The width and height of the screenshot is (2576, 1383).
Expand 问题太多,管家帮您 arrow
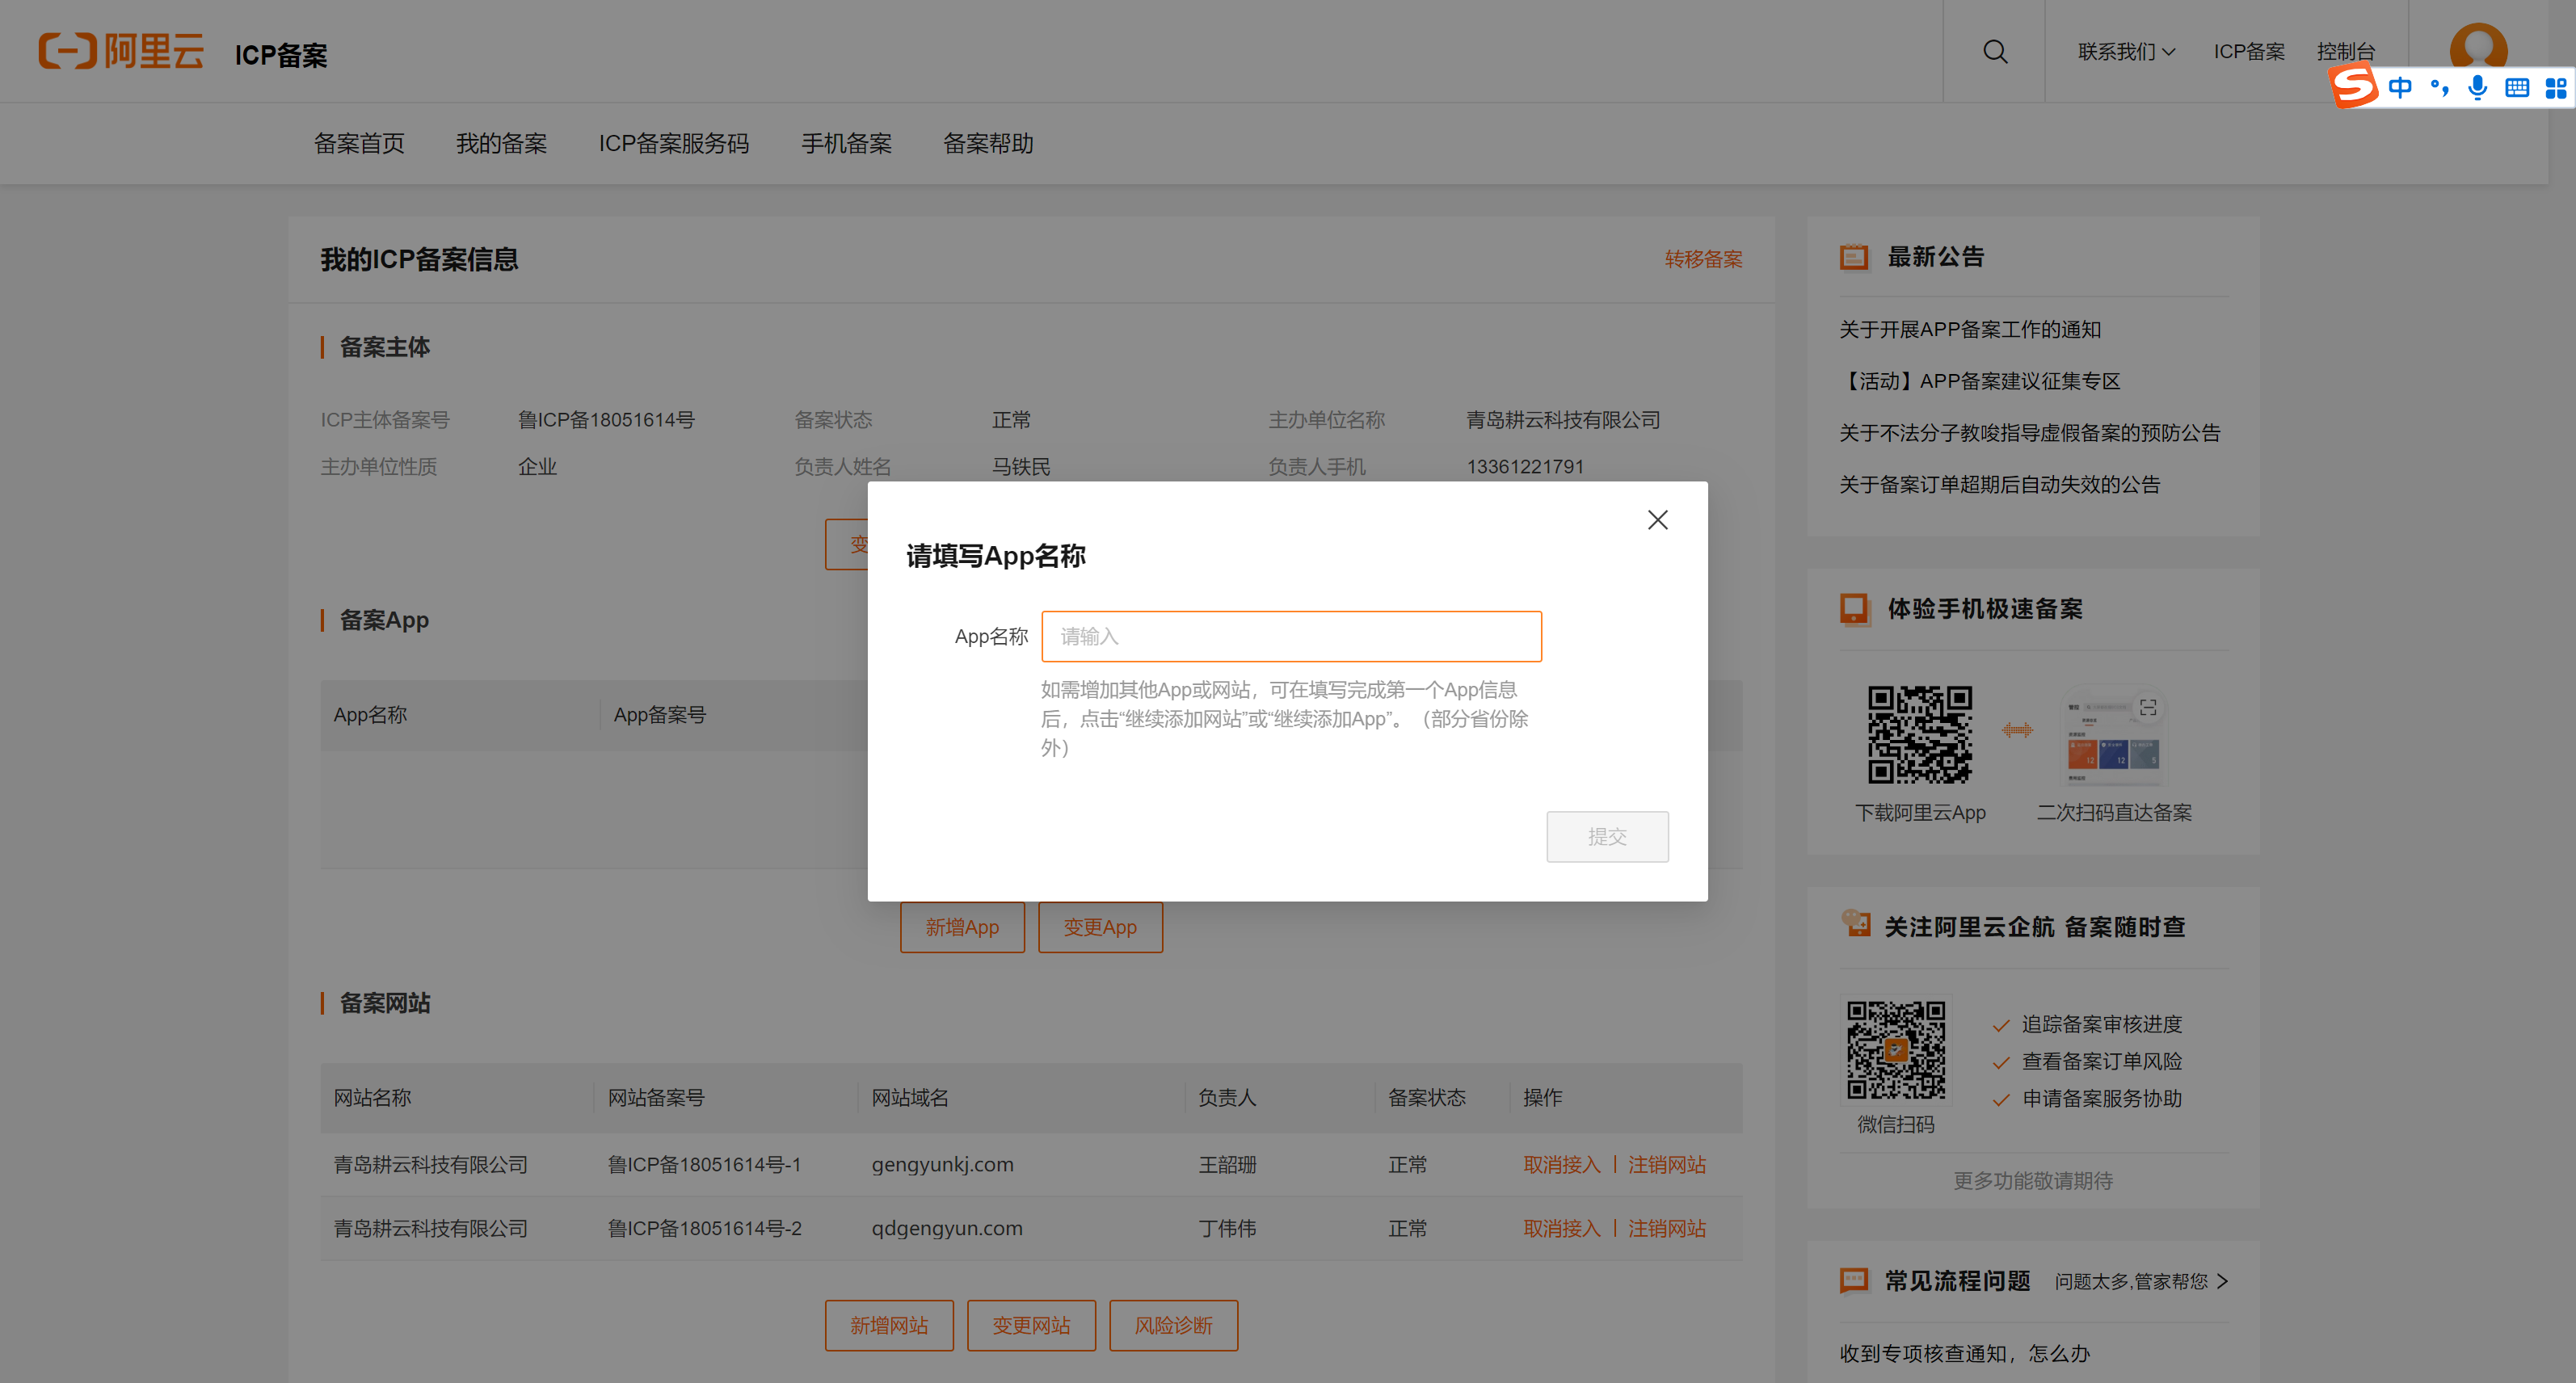pos(2222,1281)
